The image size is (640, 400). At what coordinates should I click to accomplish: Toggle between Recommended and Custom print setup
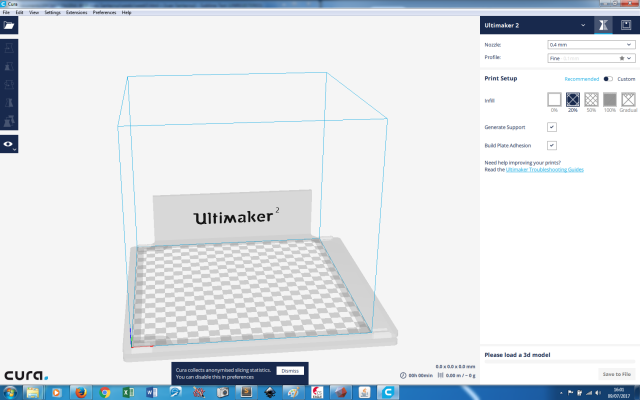pyautogui.click(x=608, y=79)
